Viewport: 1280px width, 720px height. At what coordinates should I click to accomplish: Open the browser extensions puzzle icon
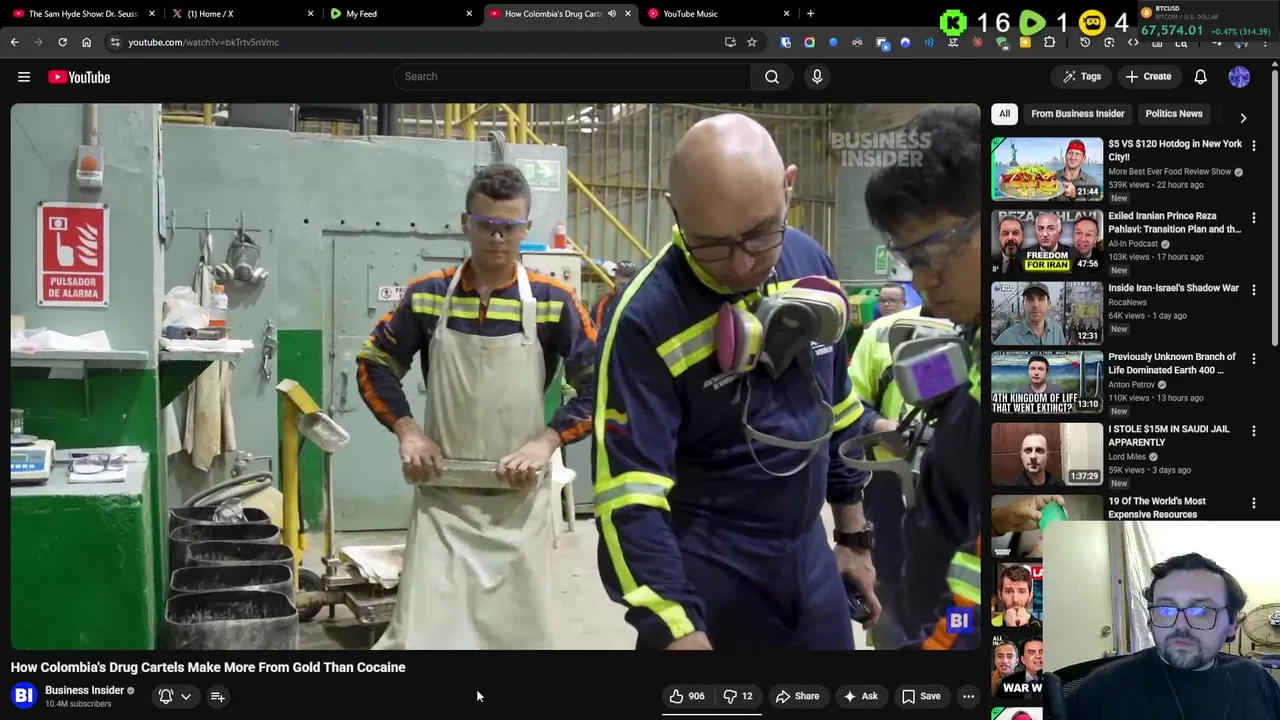[1049, 42]
